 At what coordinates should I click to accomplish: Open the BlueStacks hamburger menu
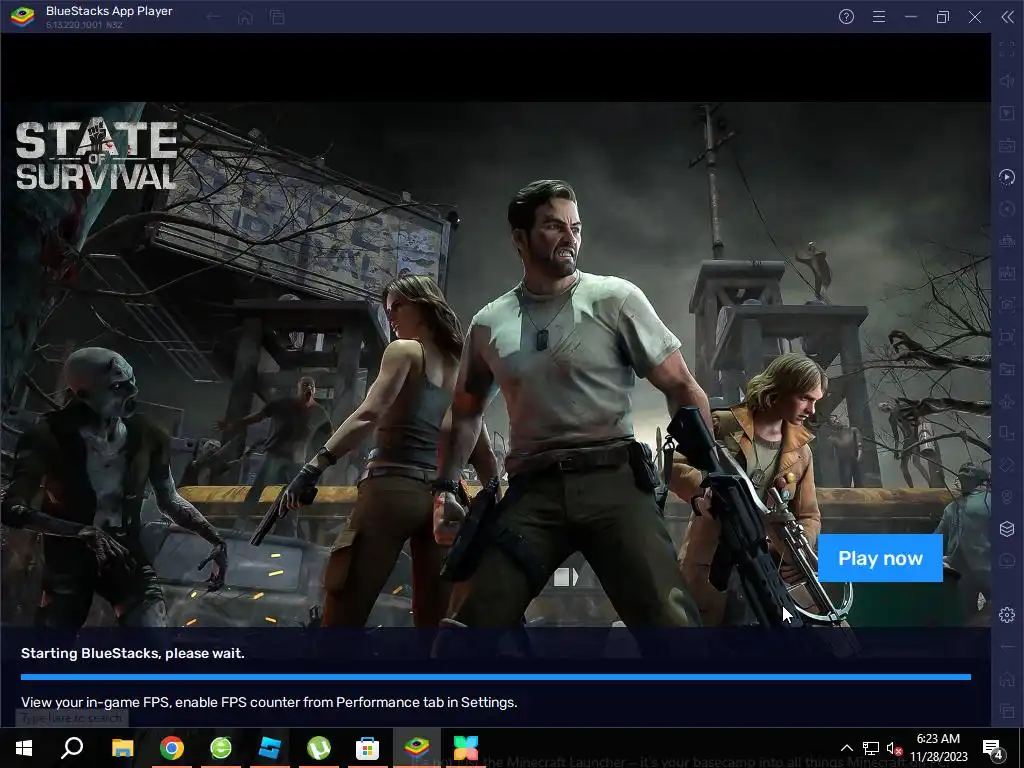(x=879, y=17)
